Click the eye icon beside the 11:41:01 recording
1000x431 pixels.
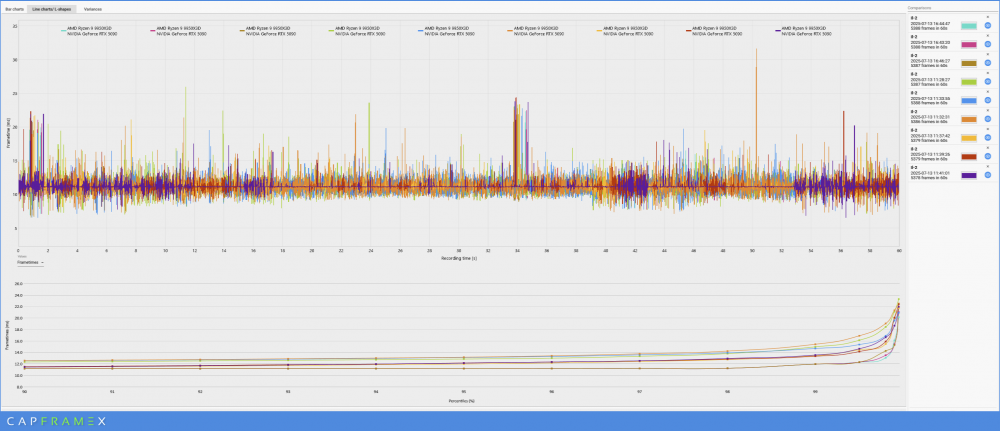tap(988, 176)
